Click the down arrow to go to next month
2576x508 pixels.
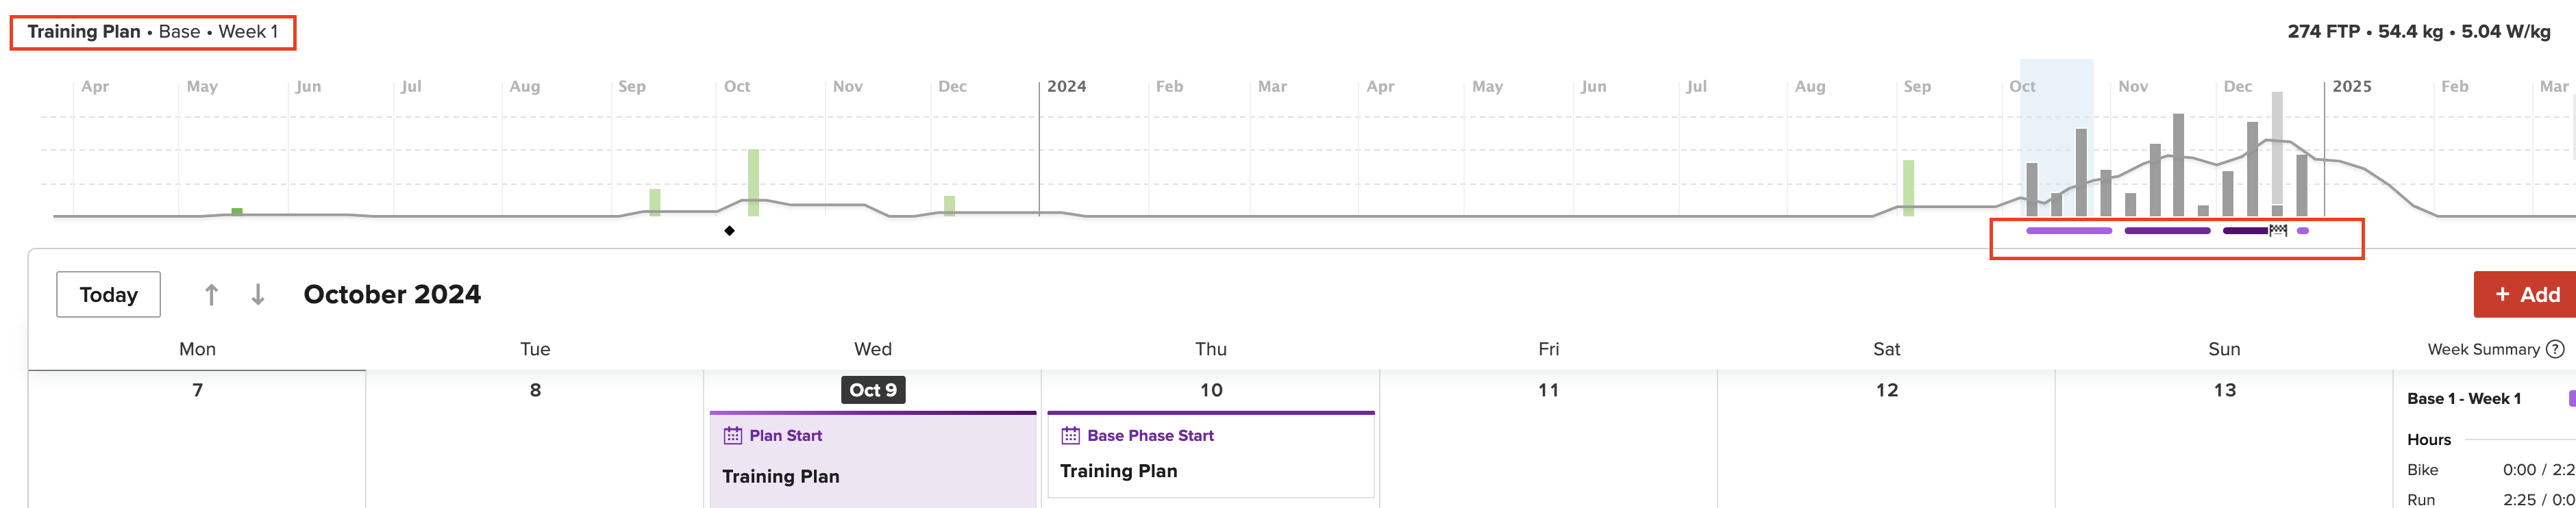point(258,295)
